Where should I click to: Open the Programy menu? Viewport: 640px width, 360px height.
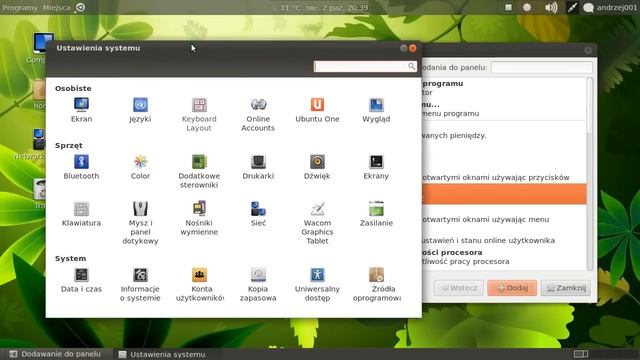point(19,7)
